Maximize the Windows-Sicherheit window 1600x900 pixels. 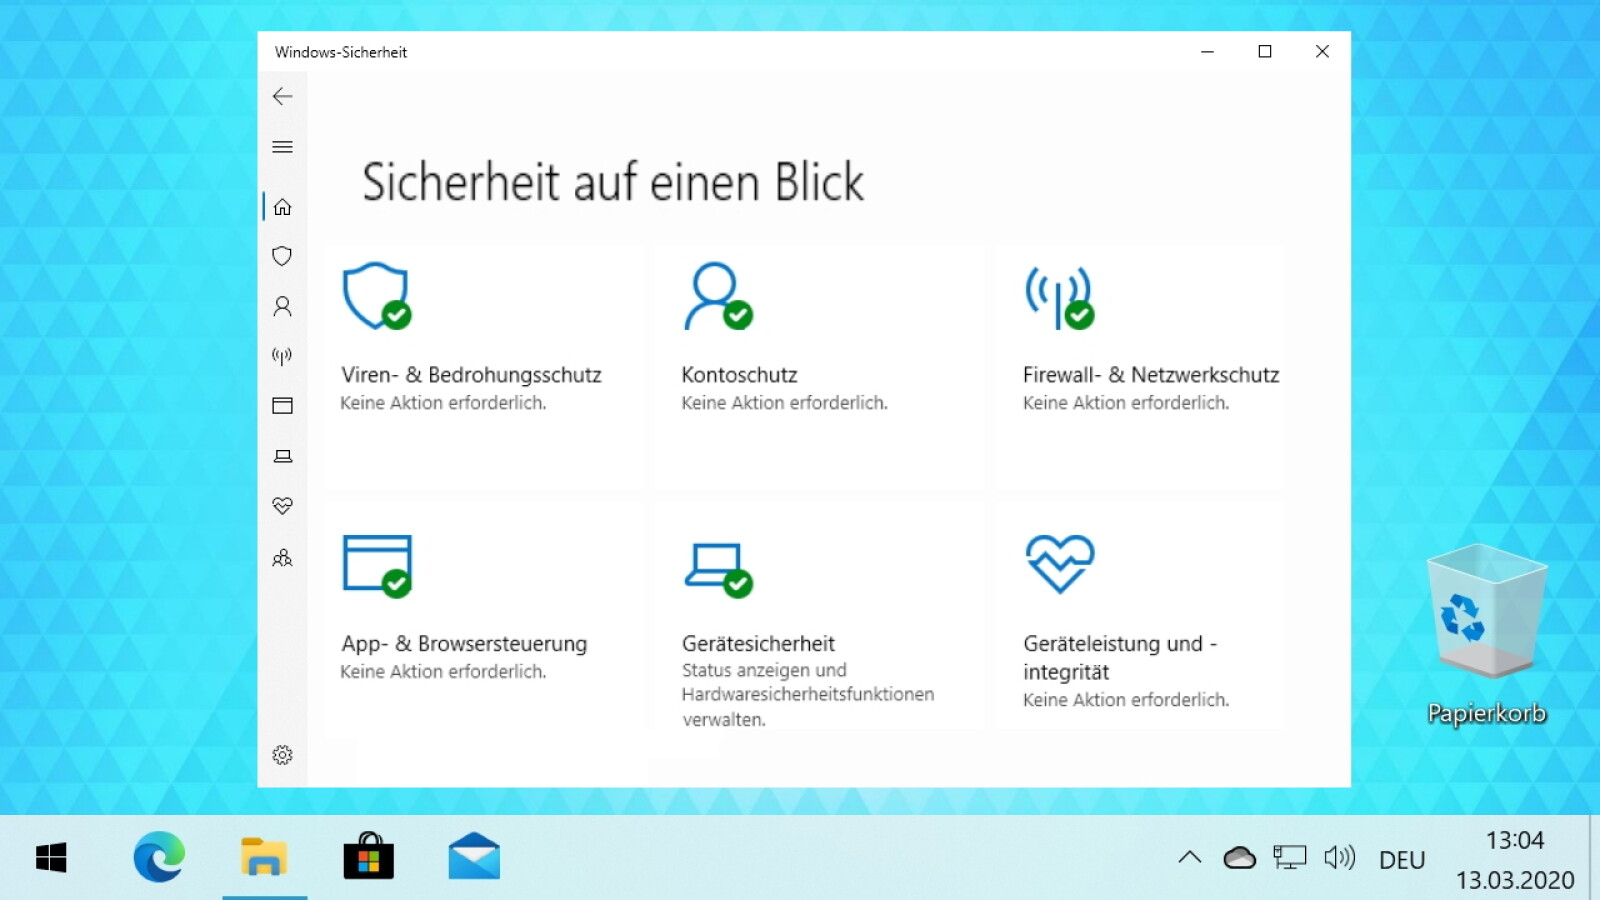(1265, 51)
